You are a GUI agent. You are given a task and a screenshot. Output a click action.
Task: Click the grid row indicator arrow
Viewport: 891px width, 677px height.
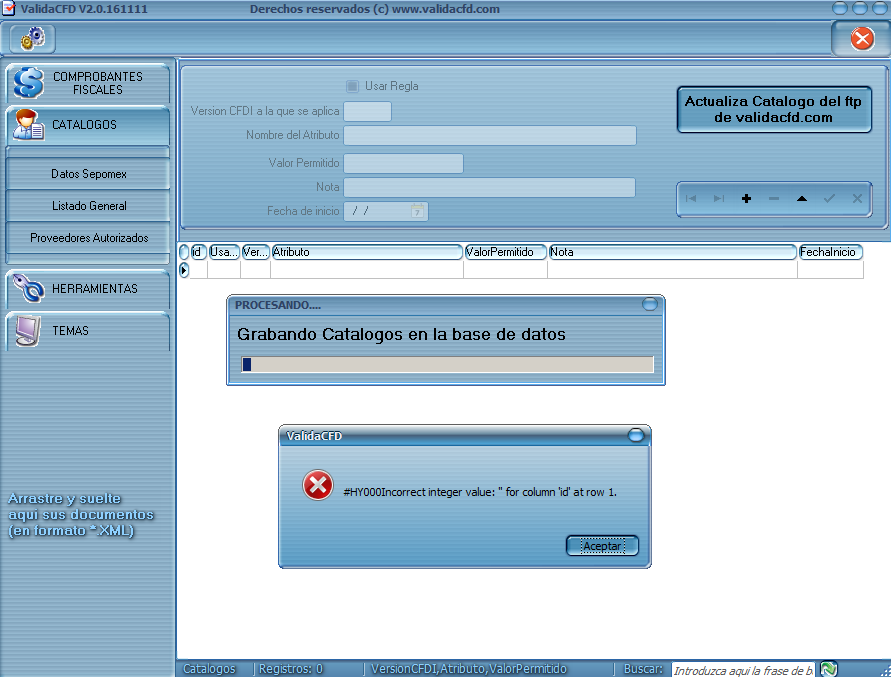(x=184, y=270)
